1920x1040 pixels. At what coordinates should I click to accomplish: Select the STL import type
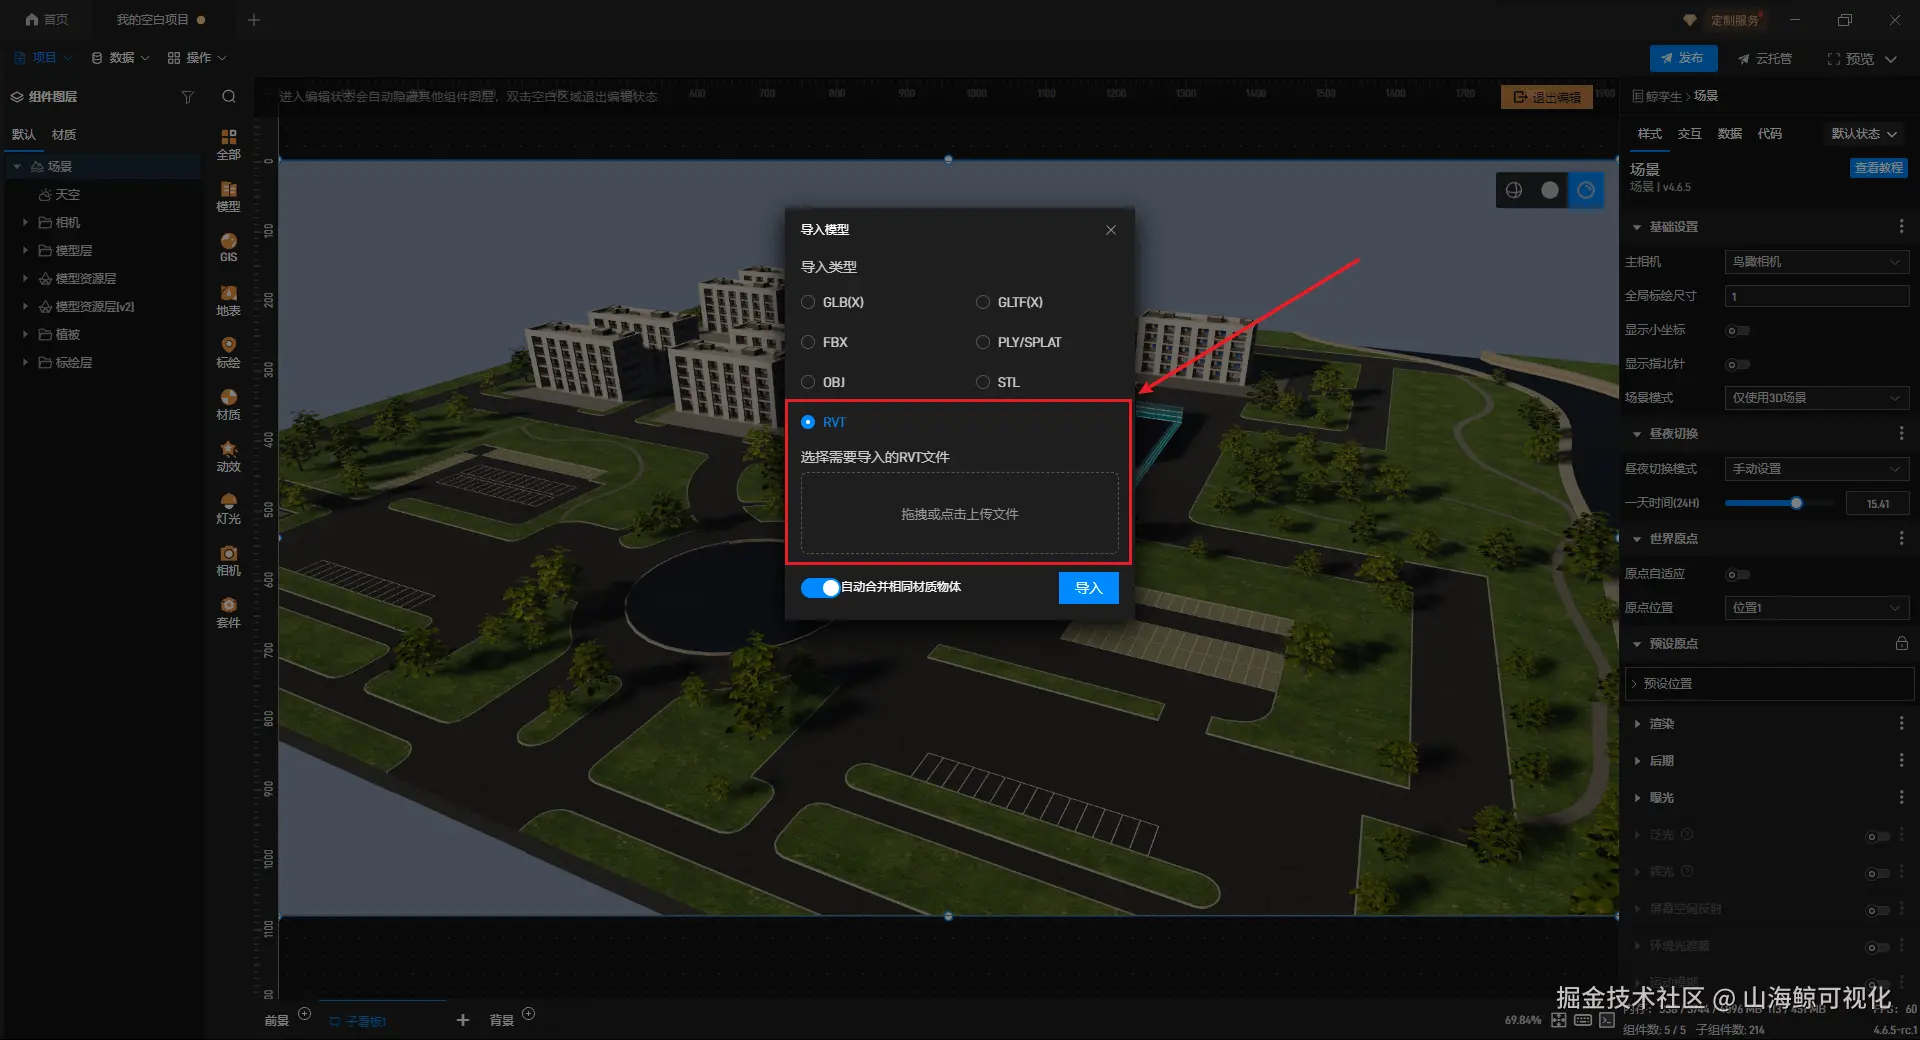tap(998, 382)
